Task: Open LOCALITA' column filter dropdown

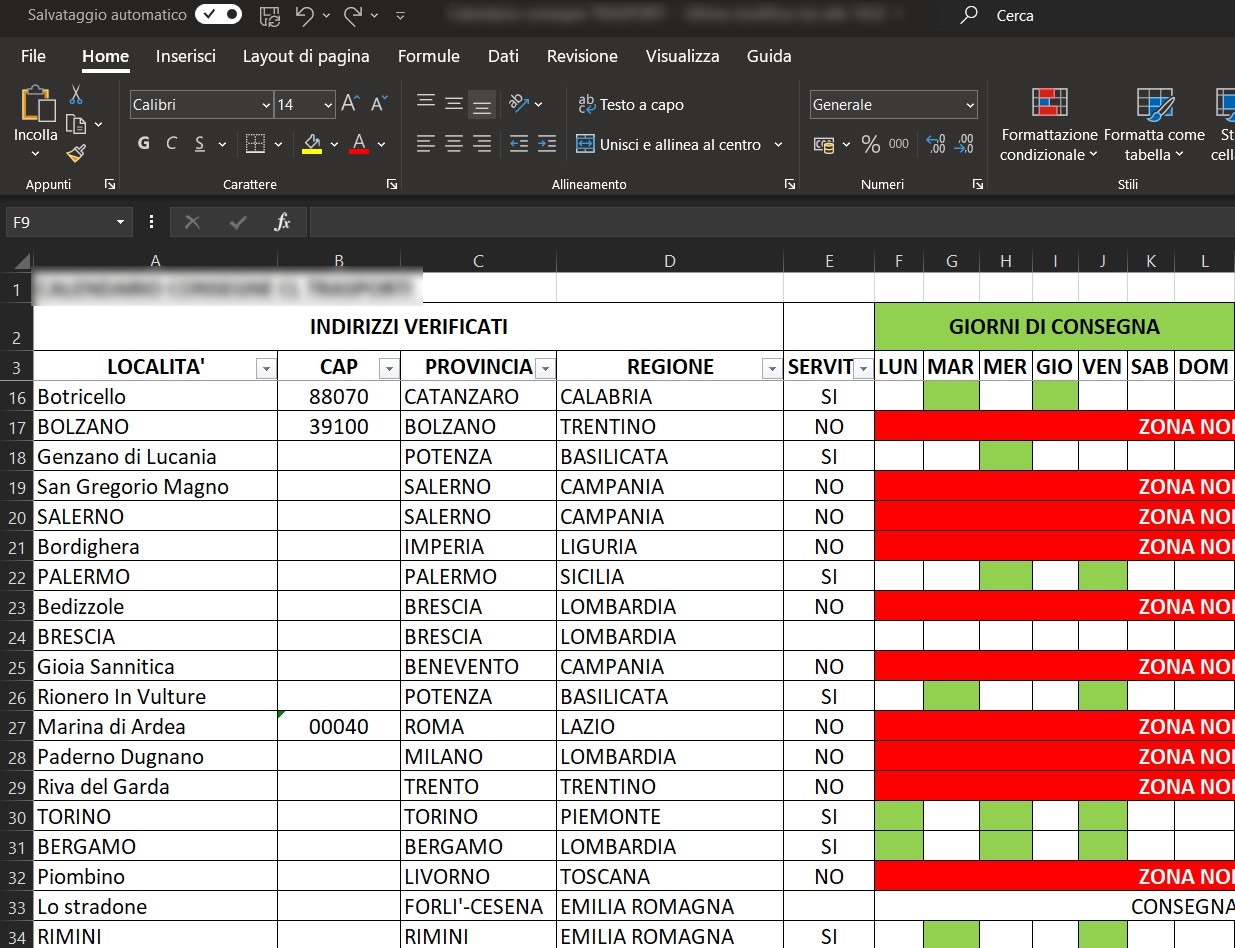Action: [266, 369]
